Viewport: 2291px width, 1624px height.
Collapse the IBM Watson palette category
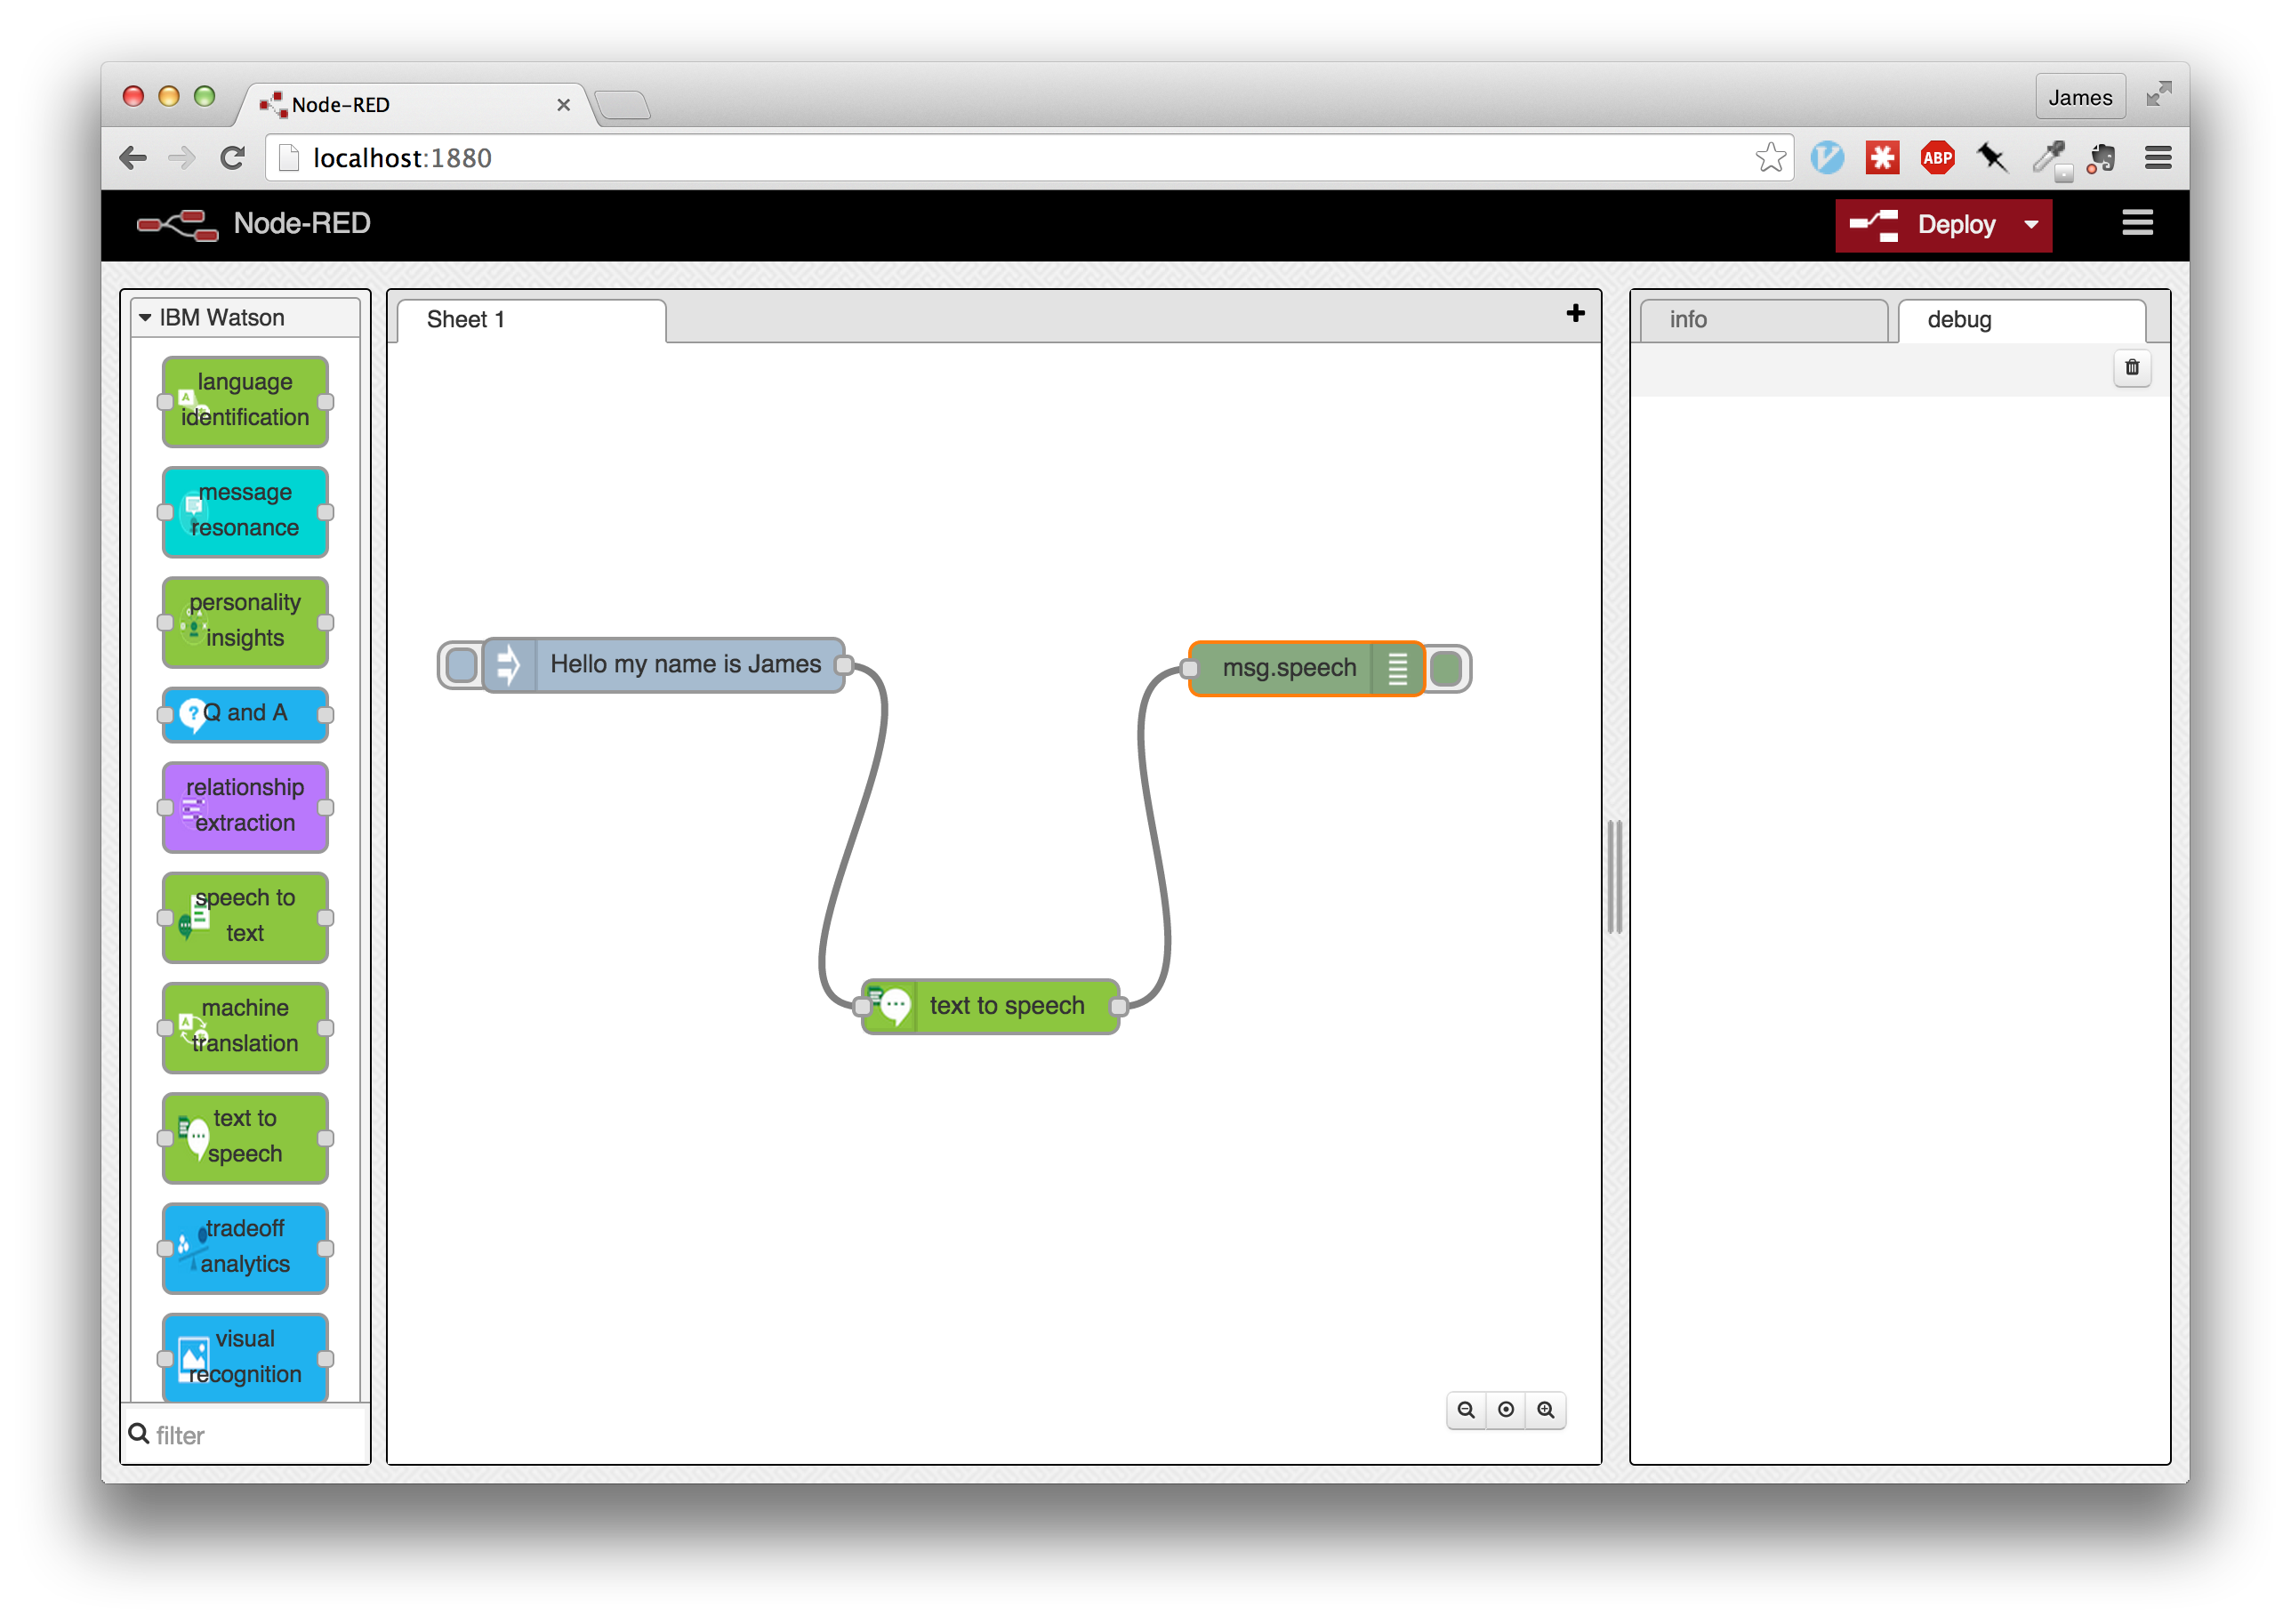245,317
